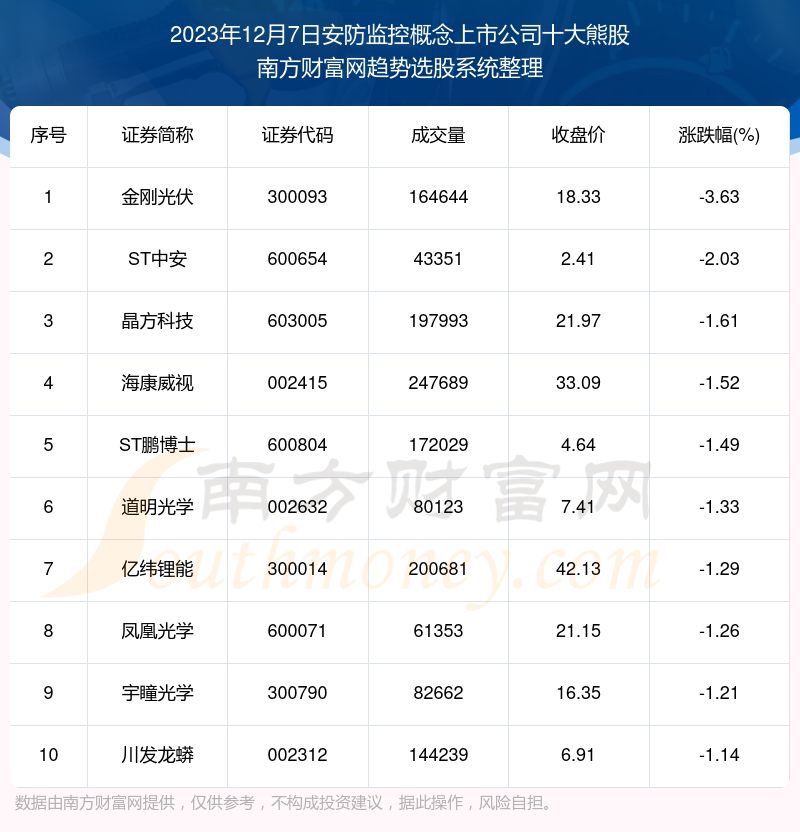Click the change value -2.03
The height and width of the screenshot is (832, 800).
(x=719, y=259)
